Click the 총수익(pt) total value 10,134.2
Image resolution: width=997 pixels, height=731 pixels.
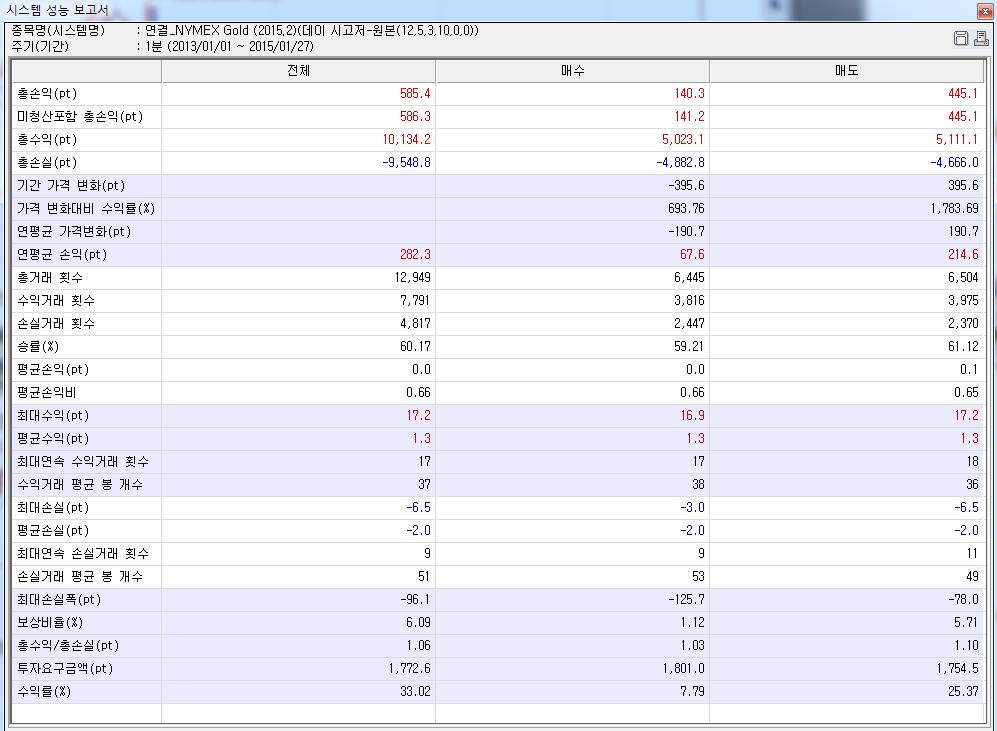click(401, 140)
